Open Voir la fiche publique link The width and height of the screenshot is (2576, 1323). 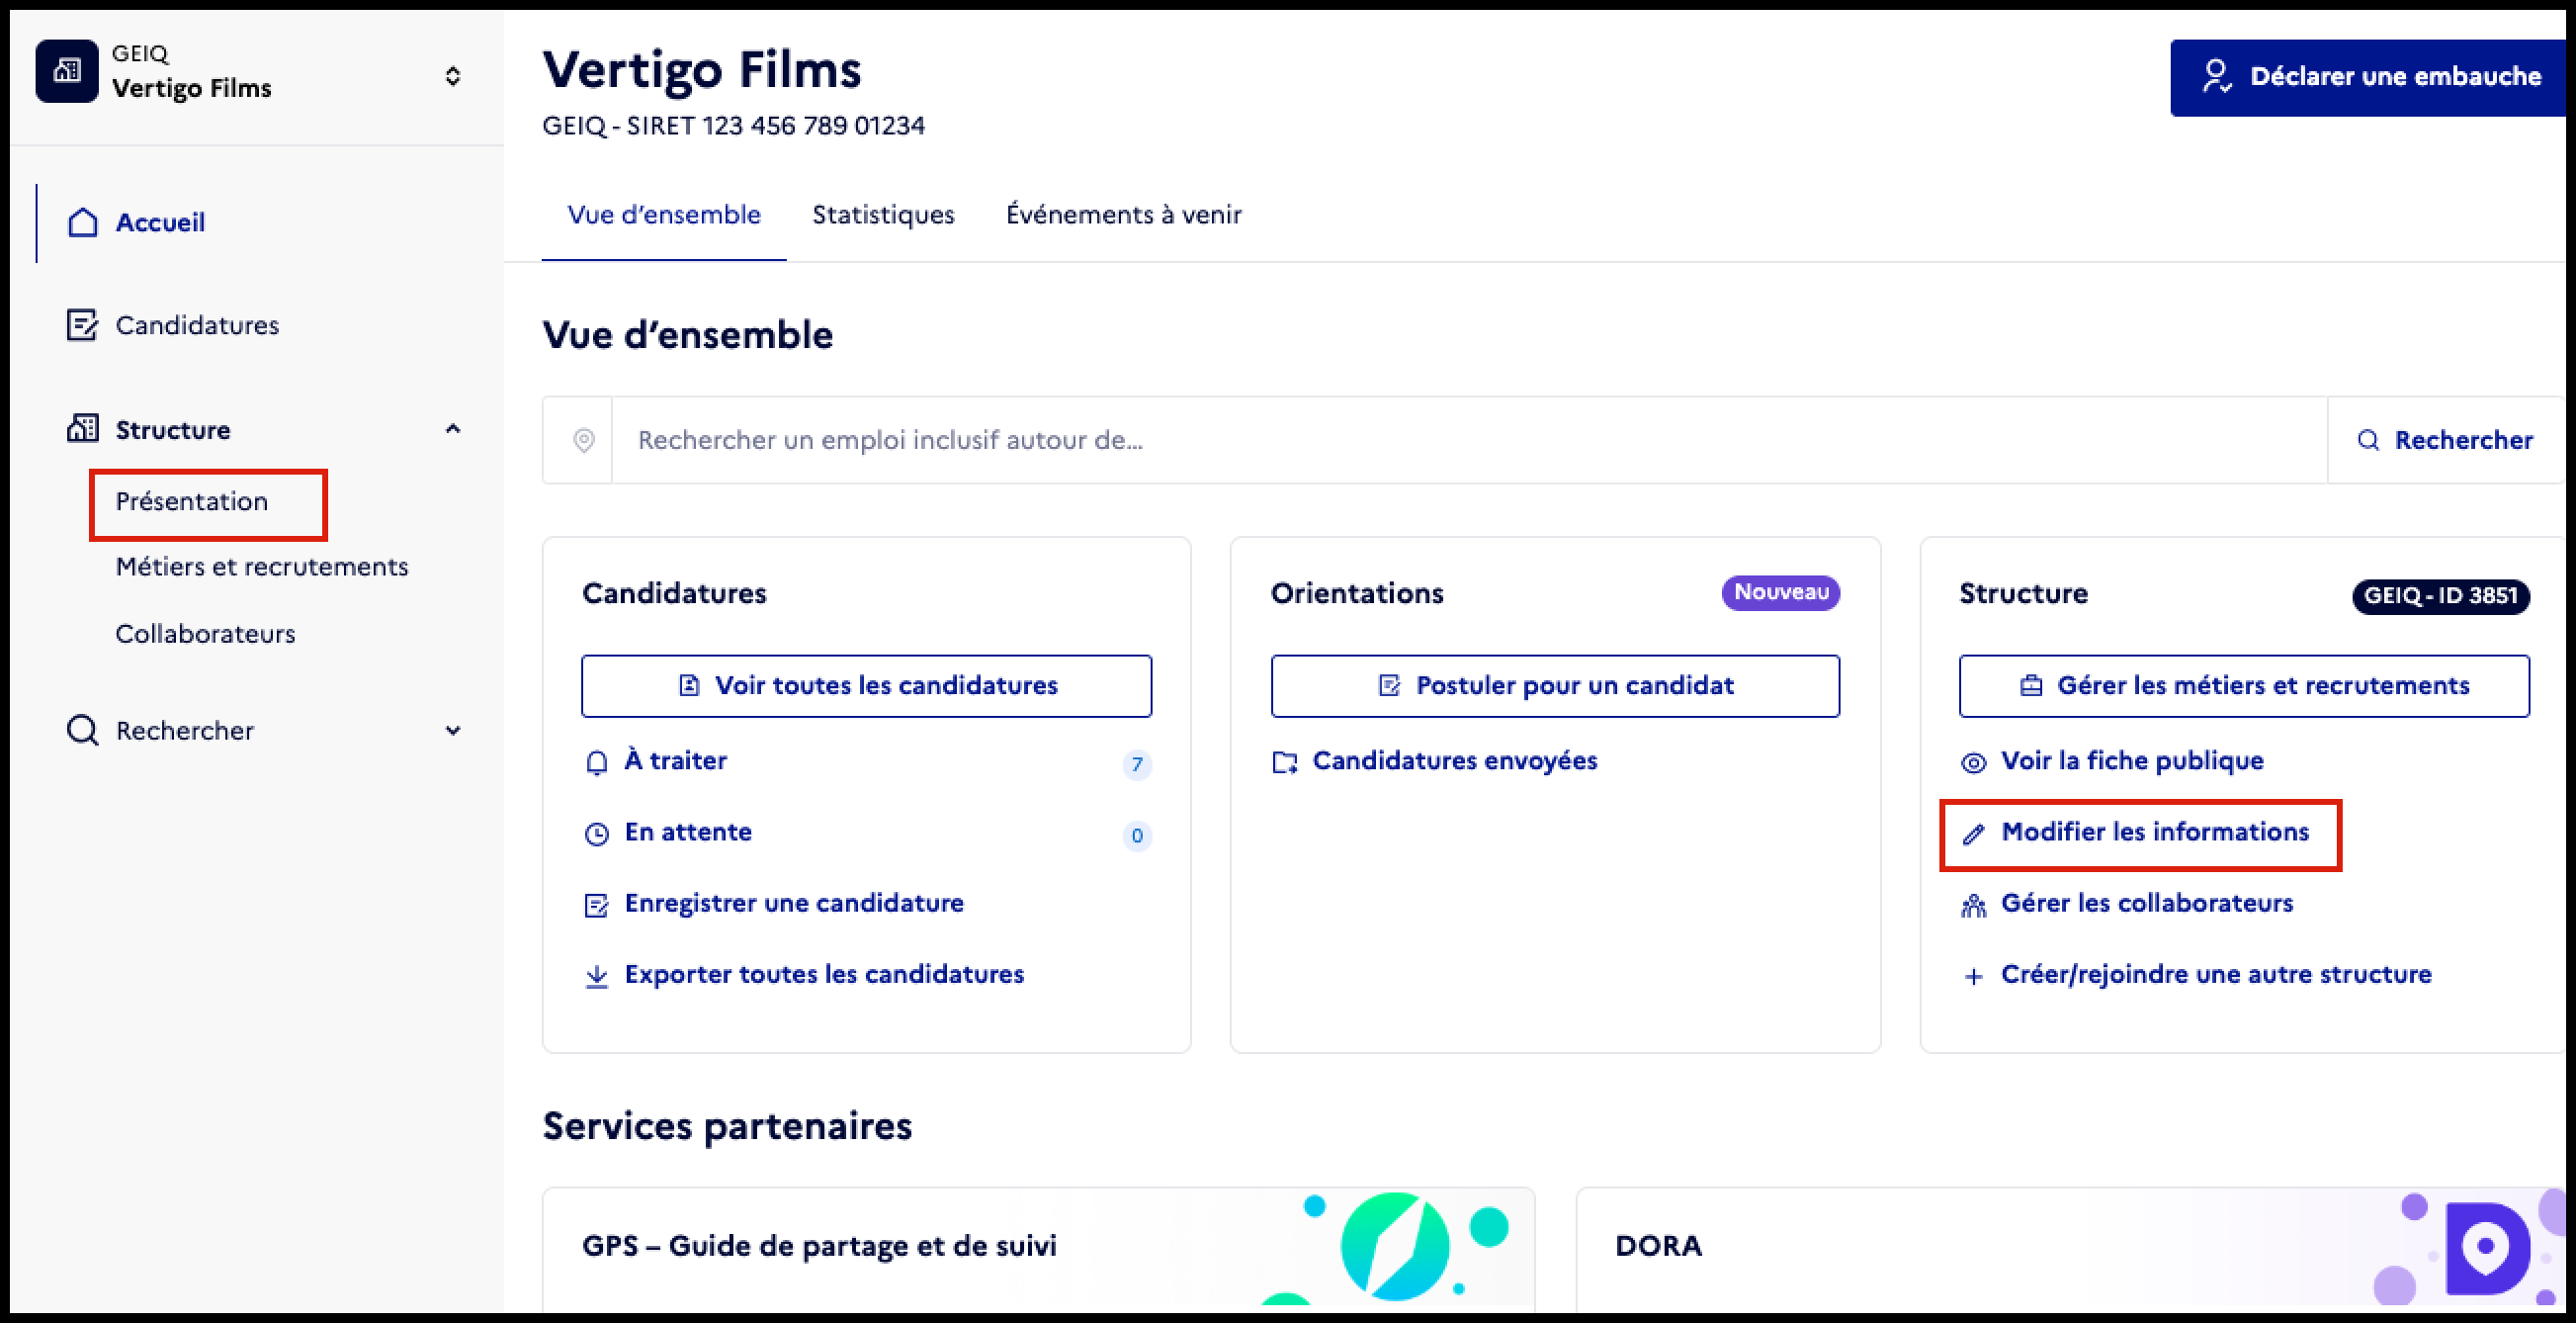click(x=2132, y=761)
